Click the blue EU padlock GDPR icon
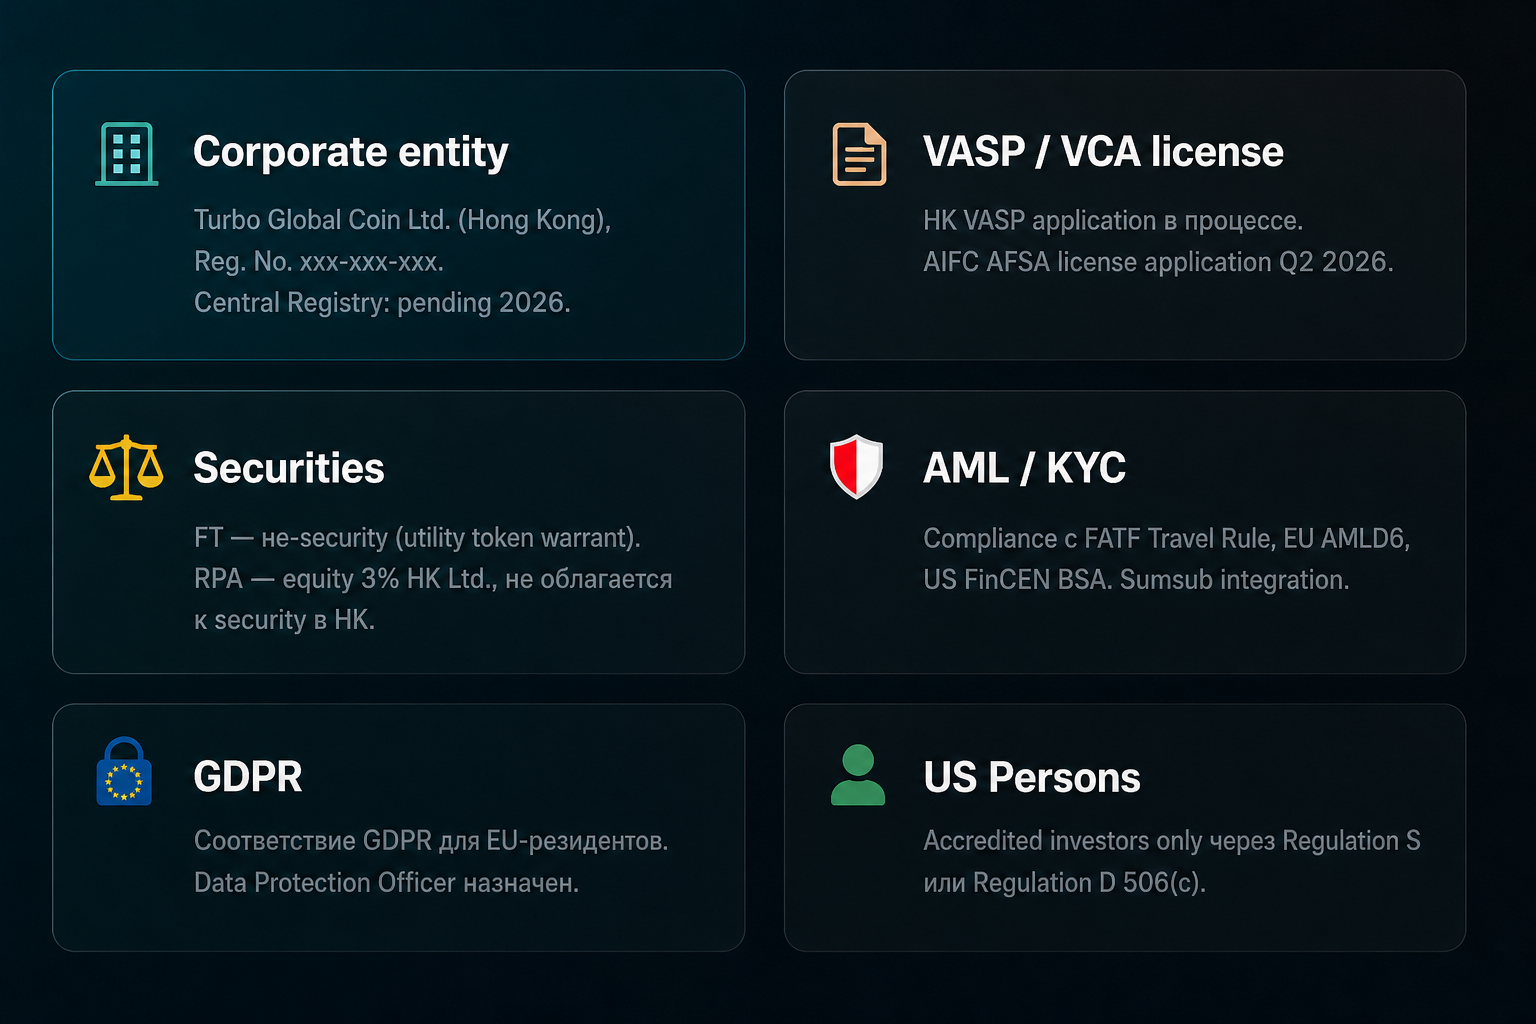 pos(124,771)
